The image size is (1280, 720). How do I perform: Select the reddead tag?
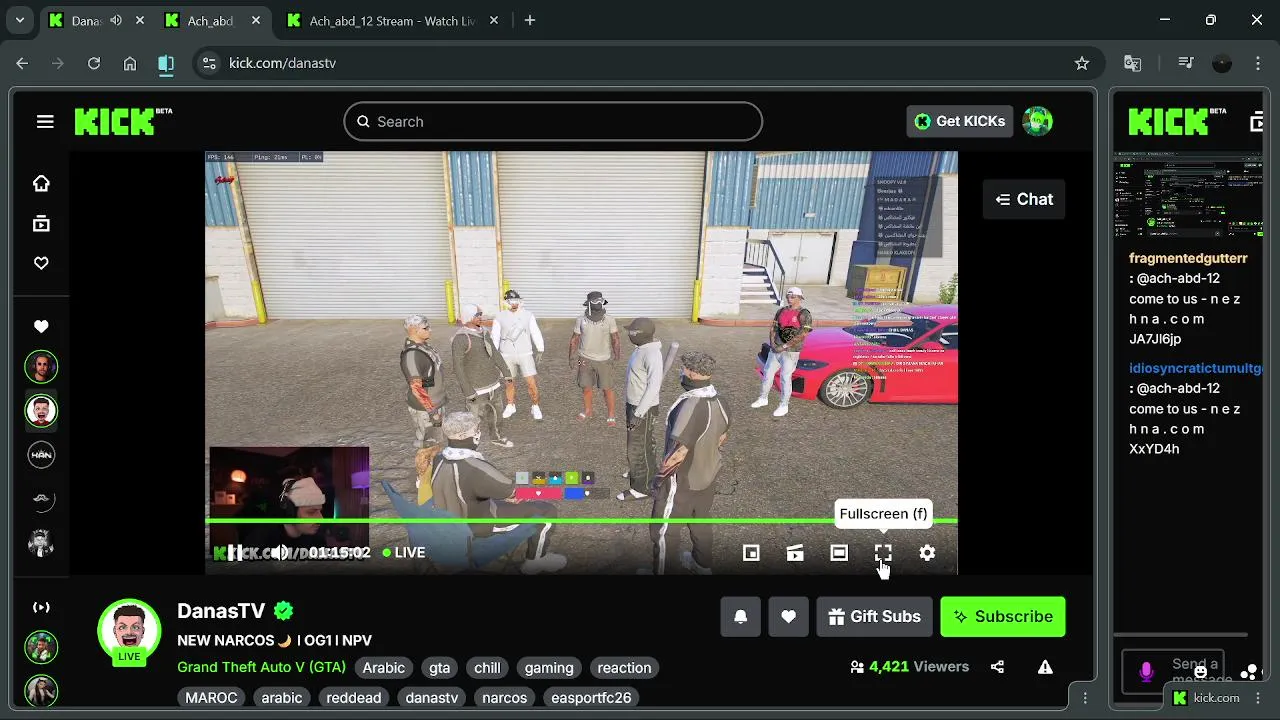click(x=354, y=698)
